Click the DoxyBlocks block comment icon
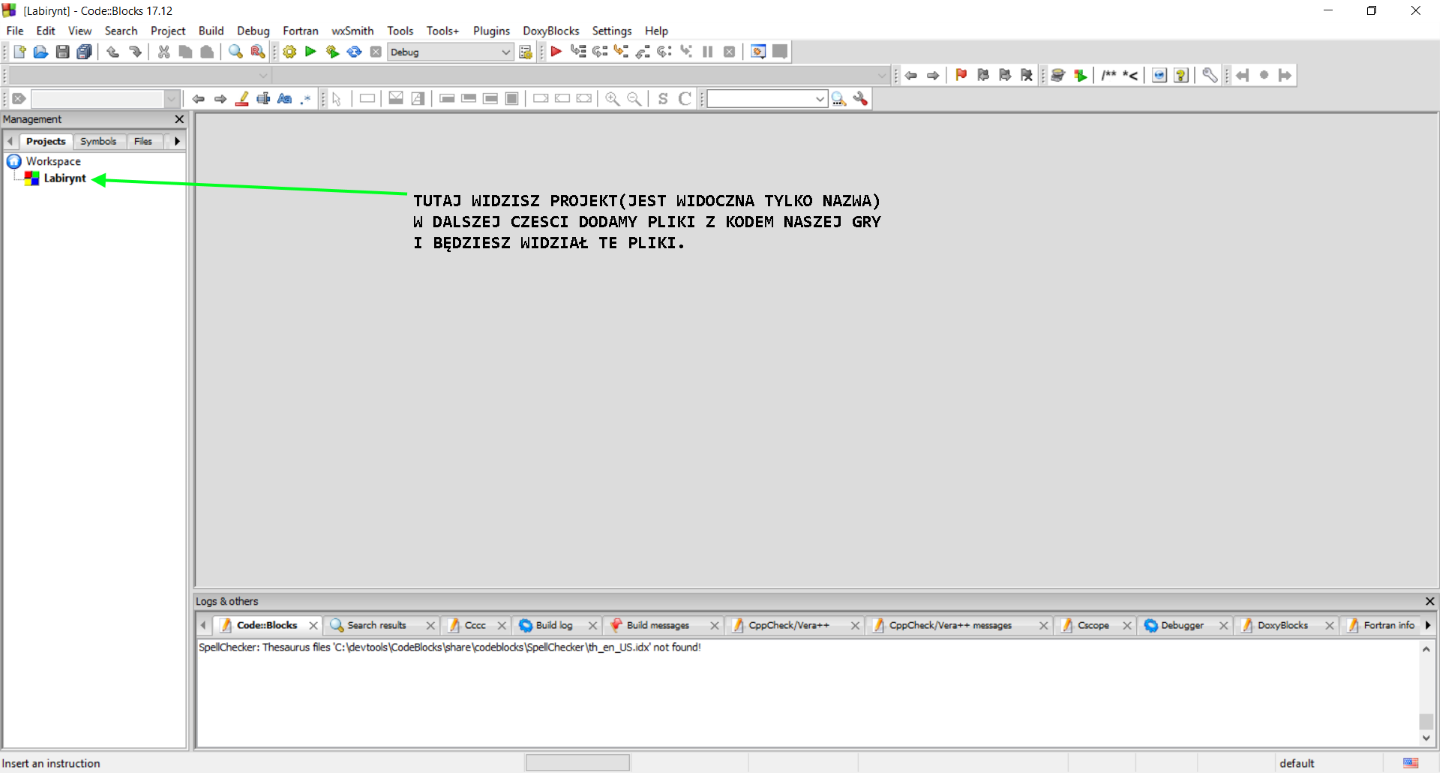1440x773 pixels. [x=1109, y=75]
